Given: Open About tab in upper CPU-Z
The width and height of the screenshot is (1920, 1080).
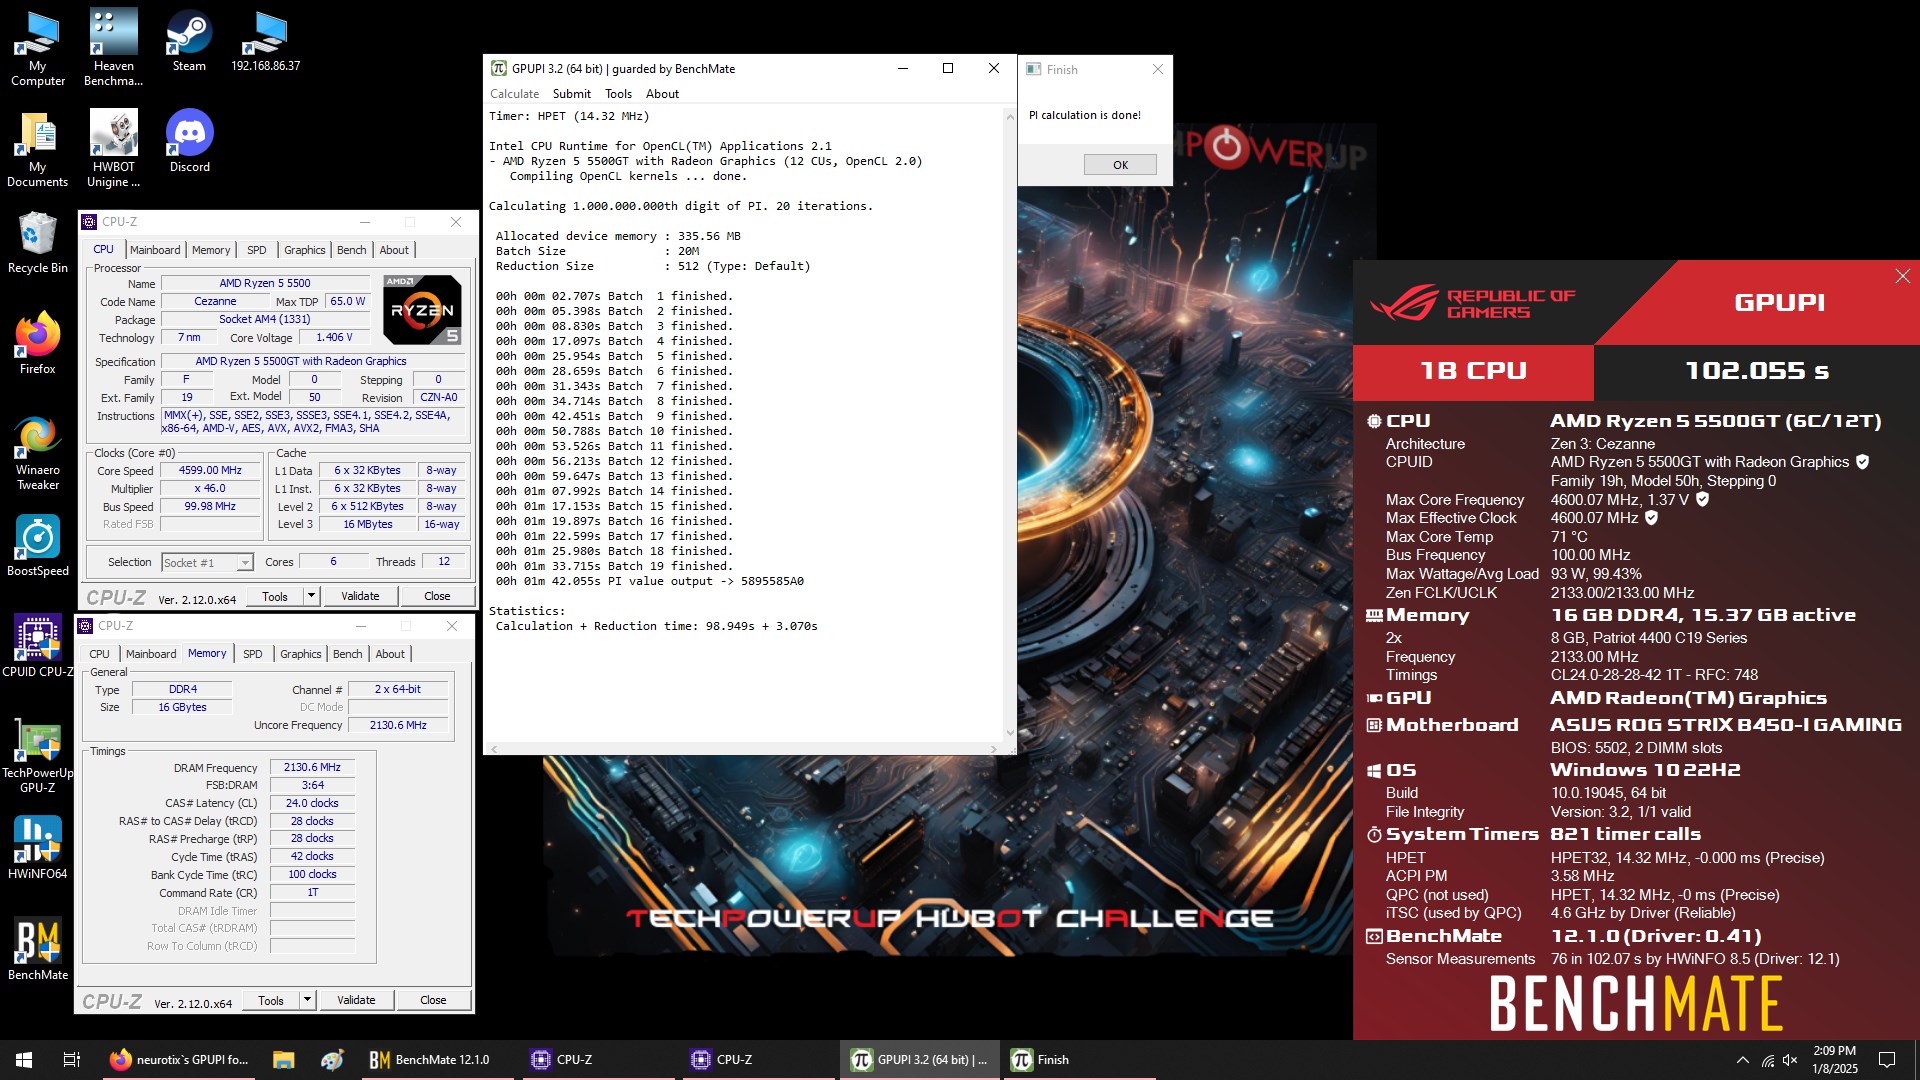Looking at the screenshot, I should (x=394, y=250).
